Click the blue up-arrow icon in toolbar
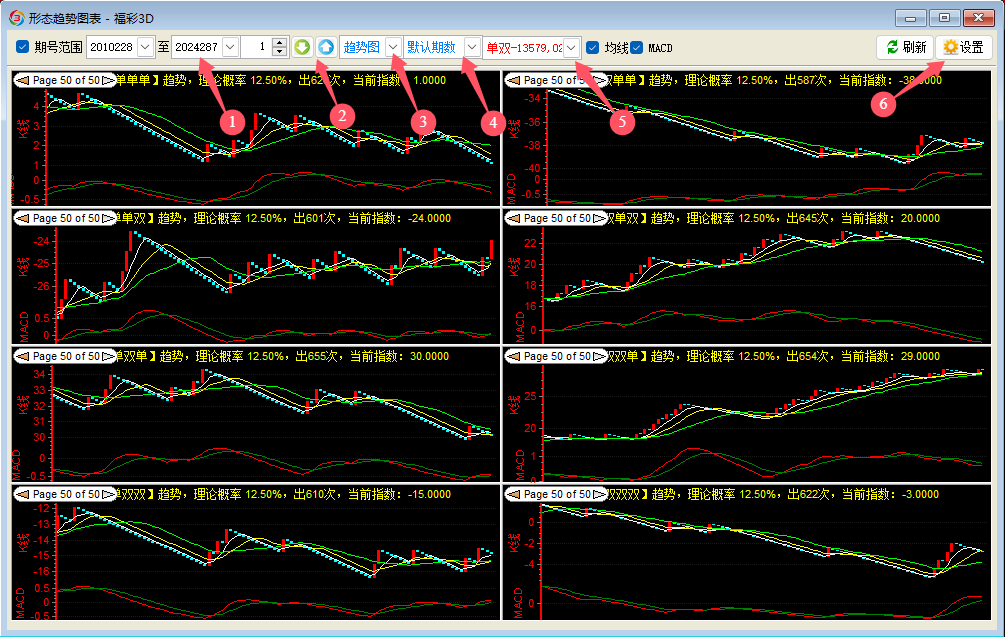 pos(326,47)
